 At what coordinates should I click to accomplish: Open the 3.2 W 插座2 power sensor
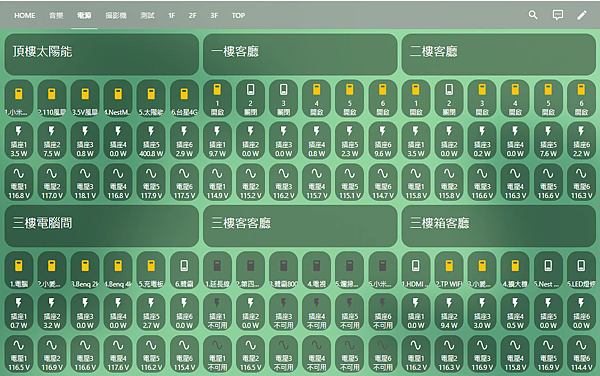[52, 312]
